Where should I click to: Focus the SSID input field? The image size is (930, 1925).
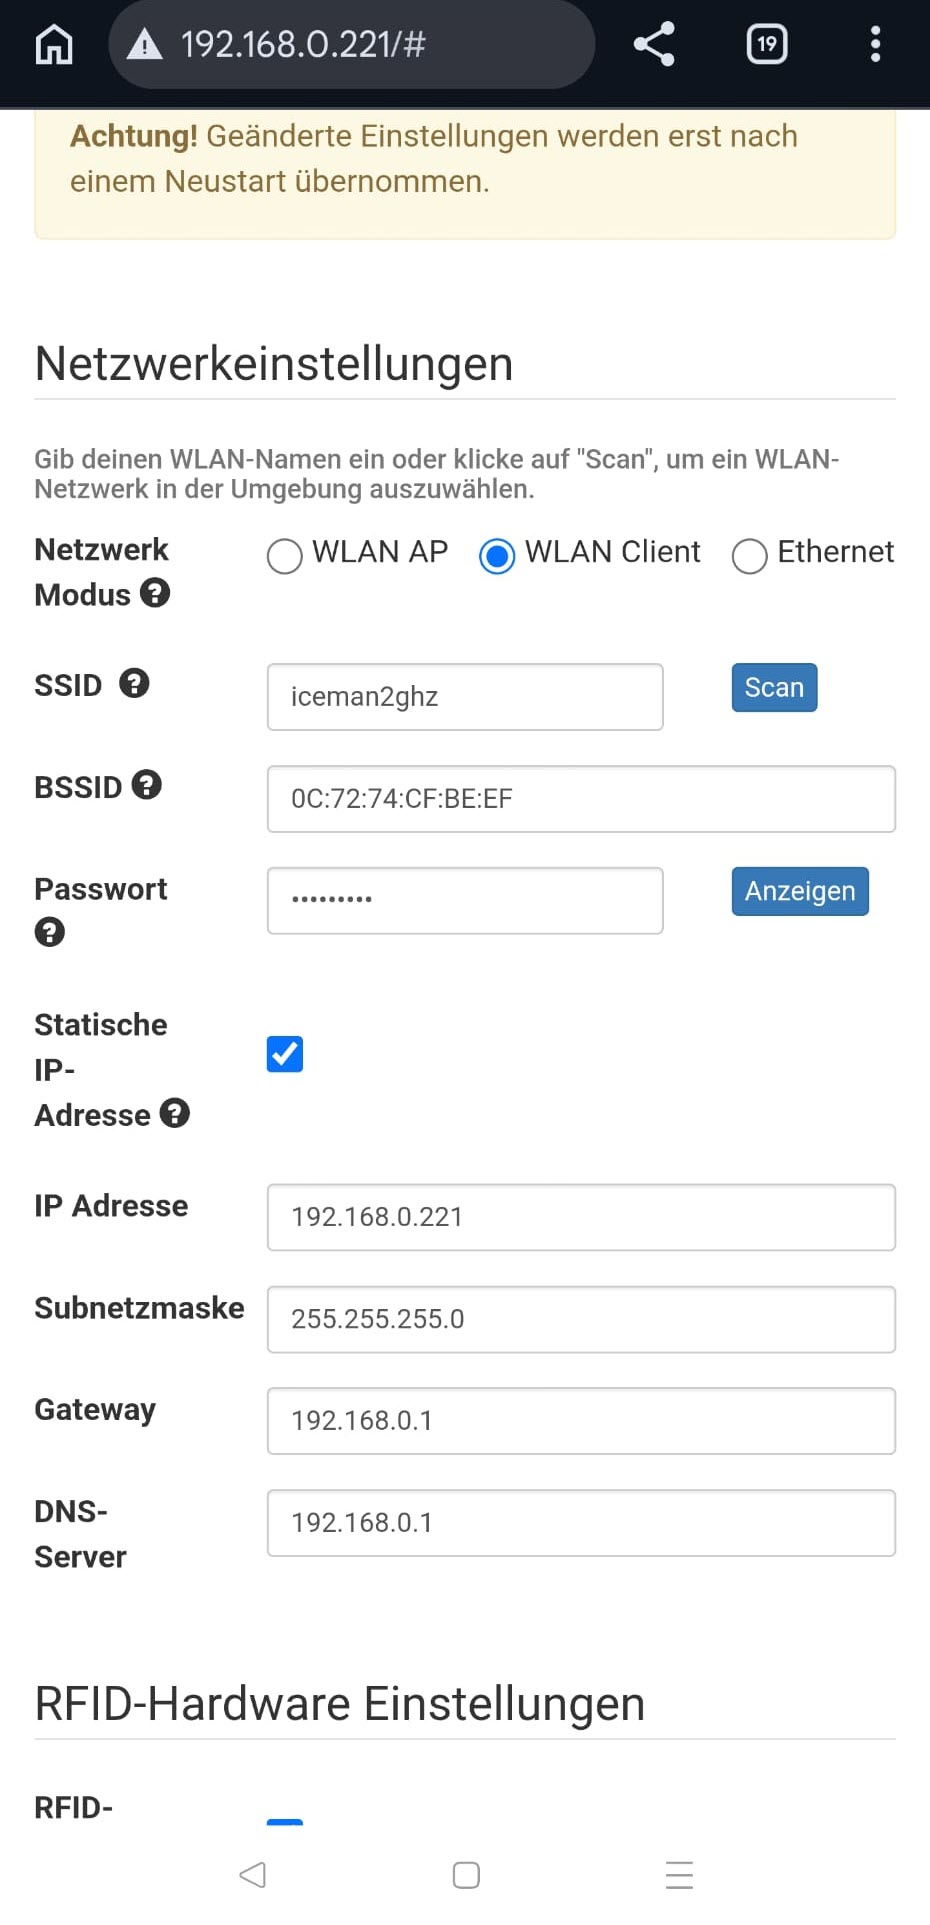(x=465, y=697)
